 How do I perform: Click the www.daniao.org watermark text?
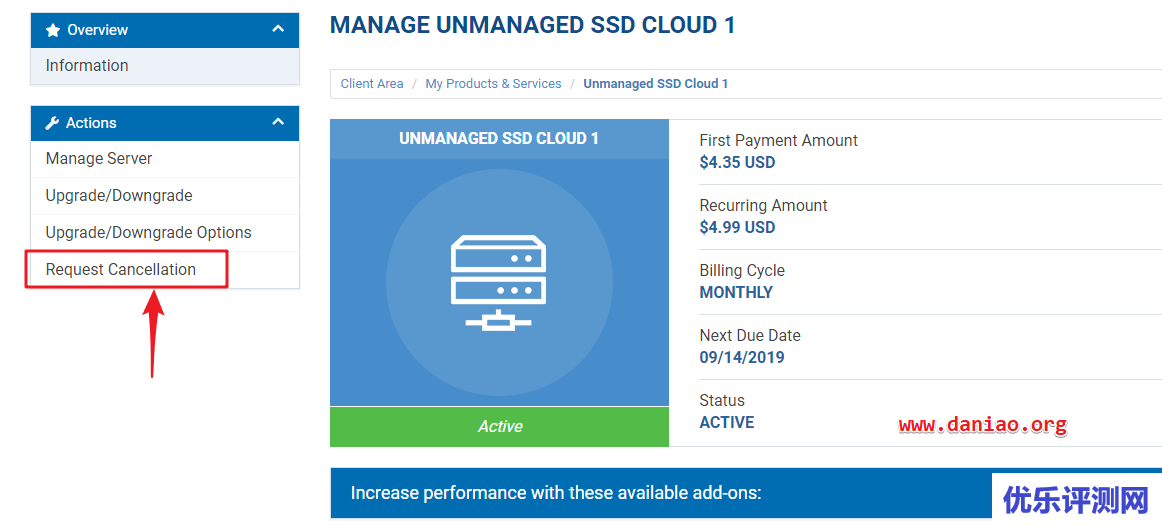pyautogui.click(x=982, y=425)
